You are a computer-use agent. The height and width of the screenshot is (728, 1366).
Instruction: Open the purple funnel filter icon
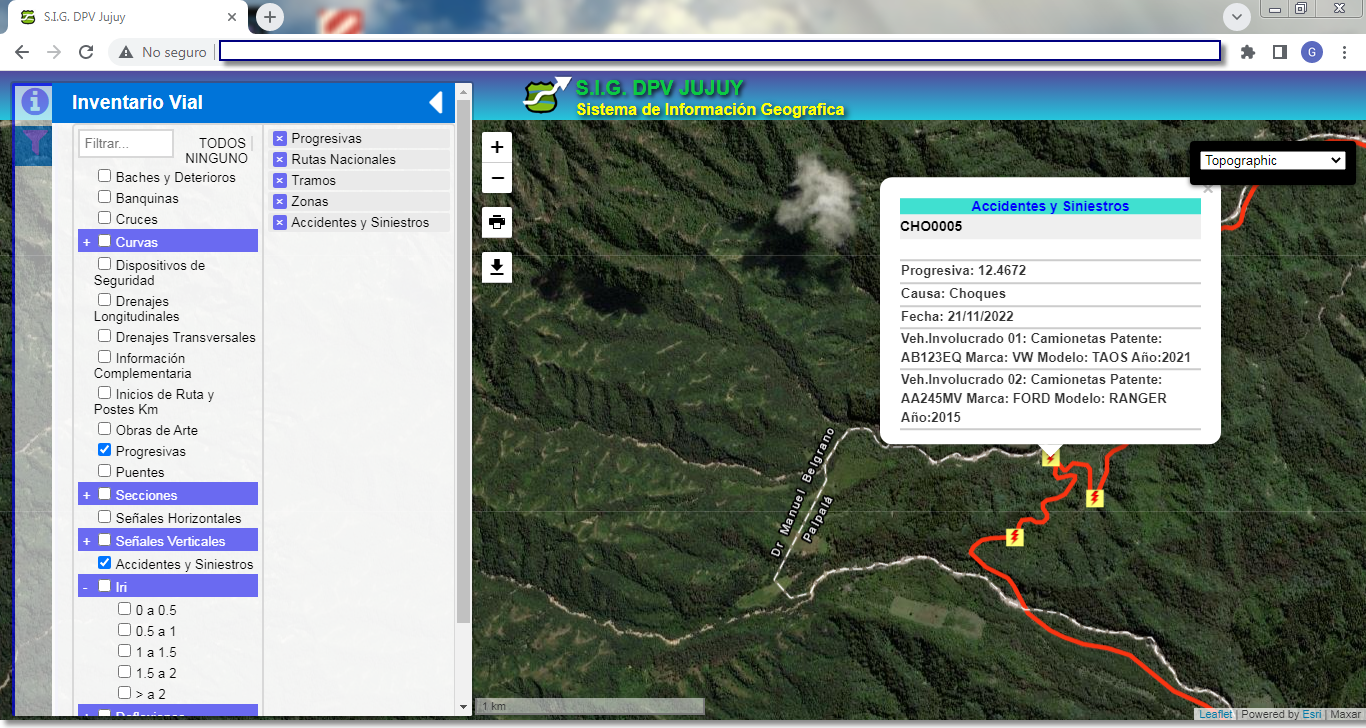[35, 141]
